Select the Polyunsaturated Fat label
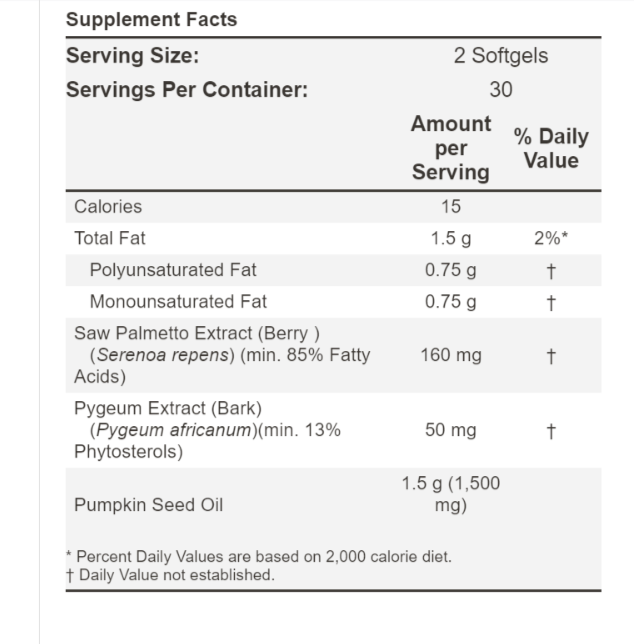This screenshot has width=634, height=644. 173,270
